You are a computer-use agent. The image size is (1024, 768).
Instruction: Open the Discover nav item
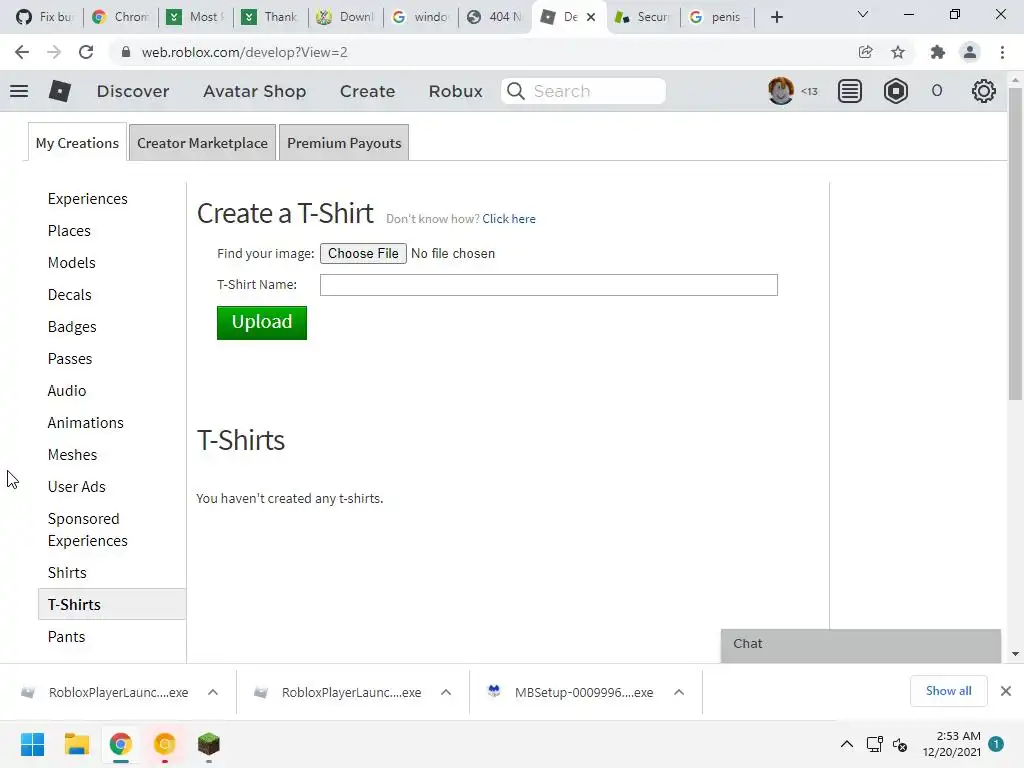[x=133, y=91]
